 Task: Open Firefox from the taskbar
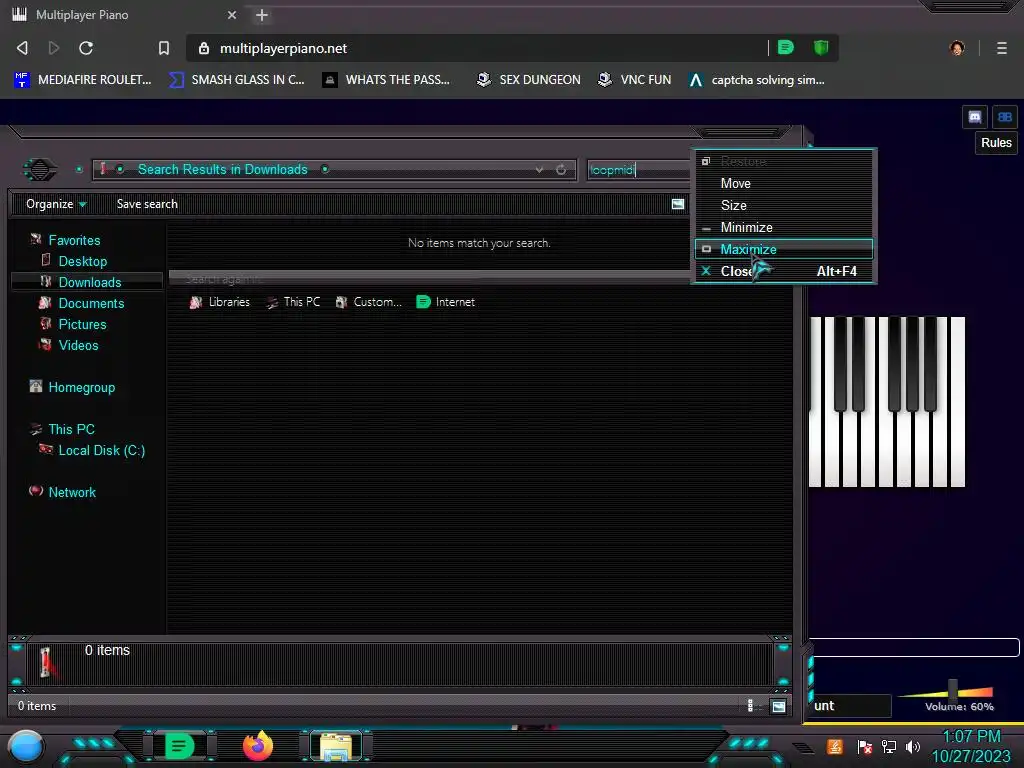[258, 746]
